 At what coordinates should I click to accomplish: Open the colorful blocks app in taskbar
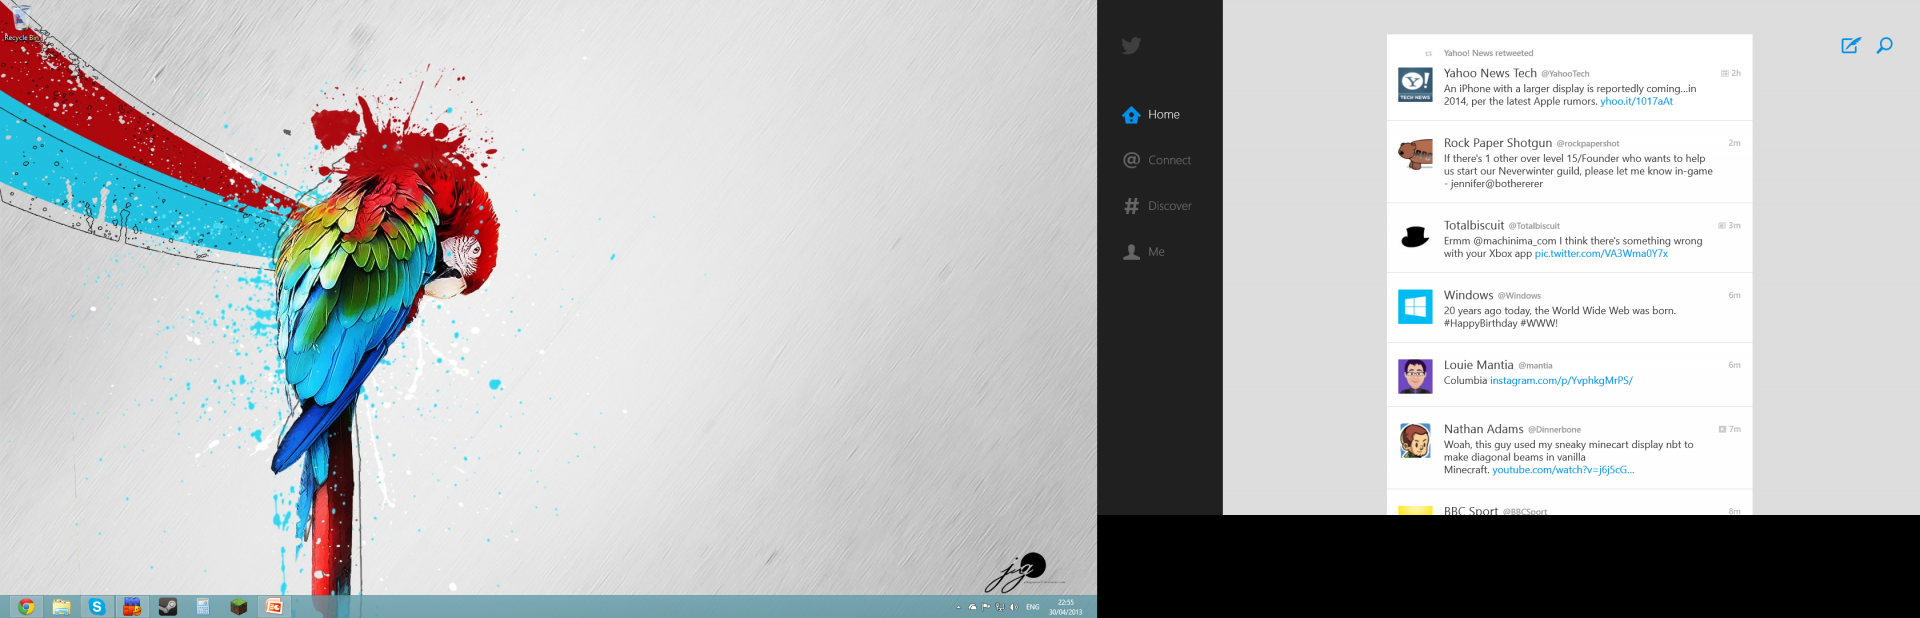coord(132,606)
